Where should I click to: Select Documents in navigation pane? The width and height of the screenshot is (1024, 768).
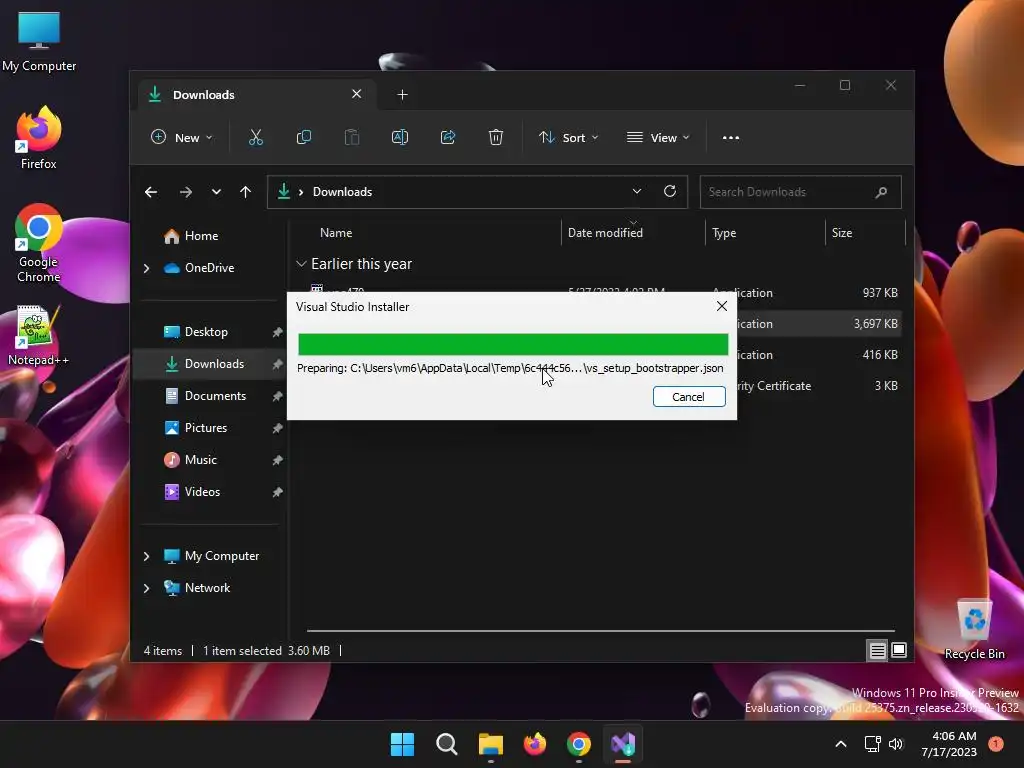pos(216,396)
